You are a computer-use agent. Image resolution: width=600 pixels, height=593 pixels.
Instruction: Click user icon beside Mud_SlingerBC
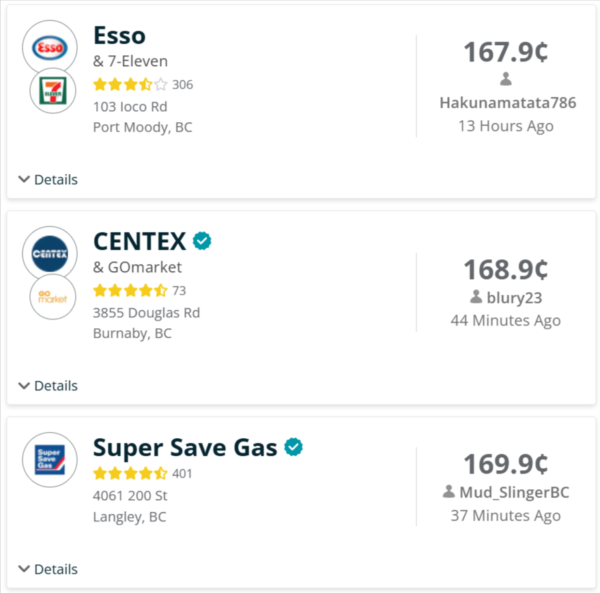pyautogui.click(x=449, y=492)
